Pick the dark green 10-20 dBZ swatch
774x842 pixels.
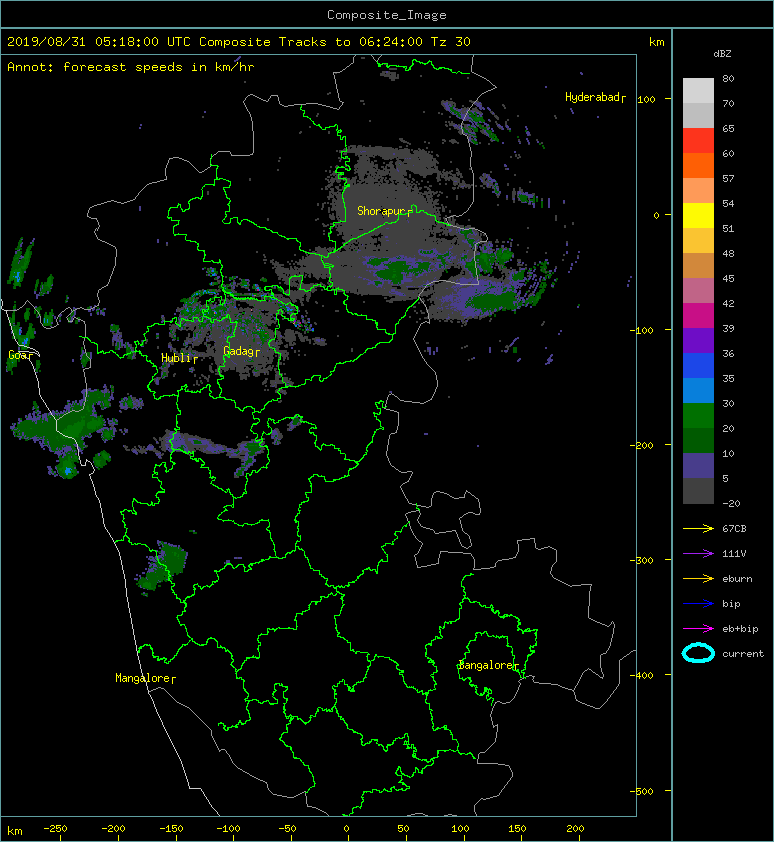coord(698,440)
